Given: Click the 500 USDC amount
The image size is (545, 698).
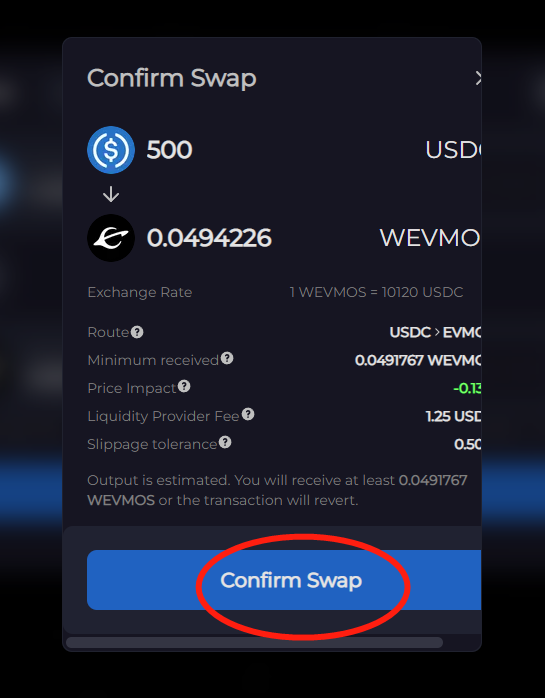Looking at the screenshot, I should point(169,150).
